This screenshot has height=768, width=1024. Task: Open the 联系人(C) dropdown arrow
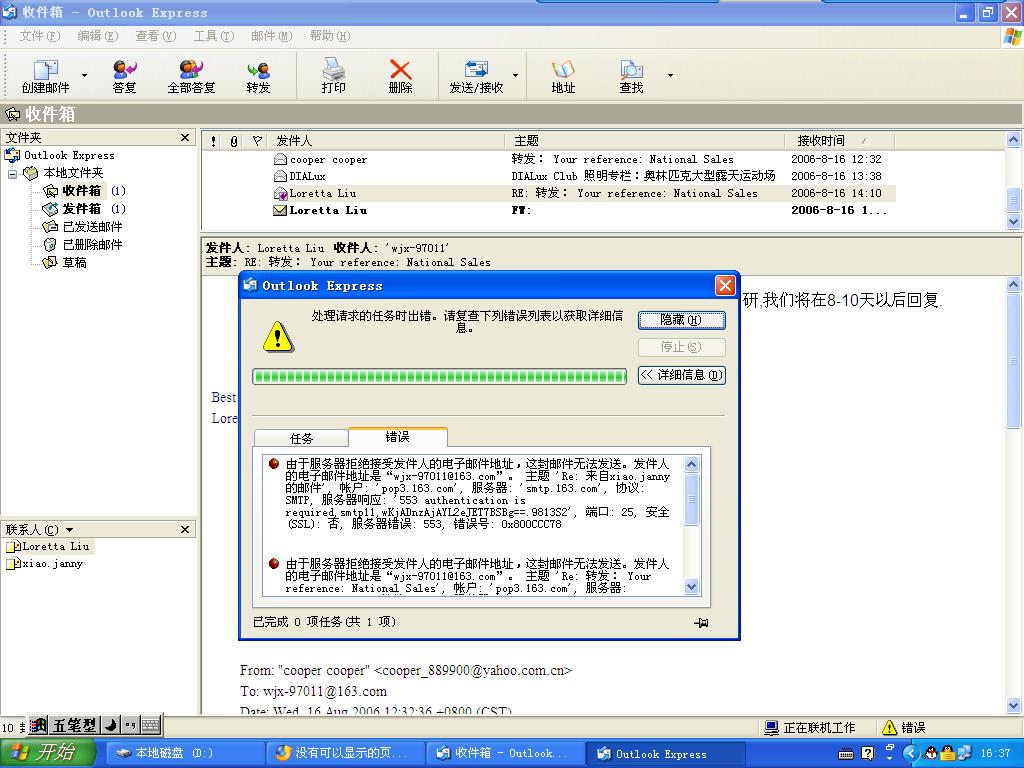(x=69, y=530)
